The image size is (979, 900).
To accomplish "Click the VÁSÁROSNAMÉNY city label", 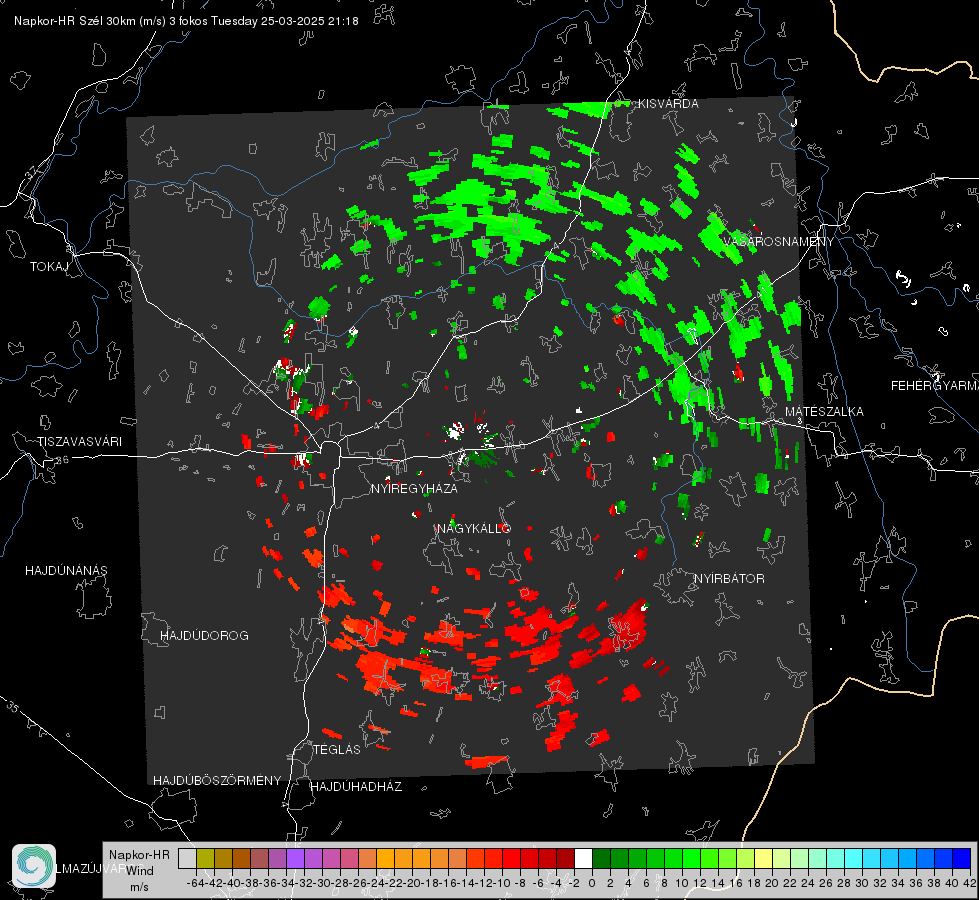I will point(778,242).
